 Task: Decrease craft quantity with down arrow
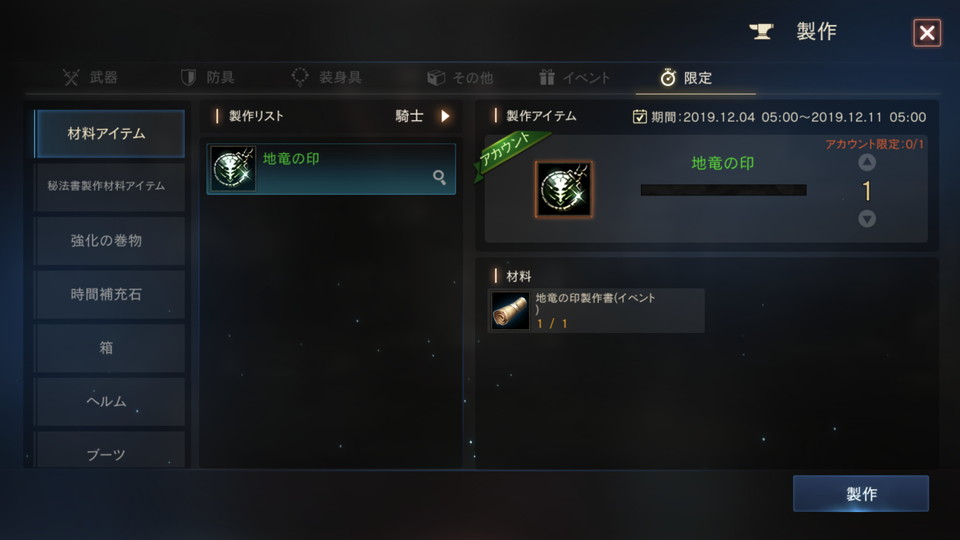tap(866, 219)
